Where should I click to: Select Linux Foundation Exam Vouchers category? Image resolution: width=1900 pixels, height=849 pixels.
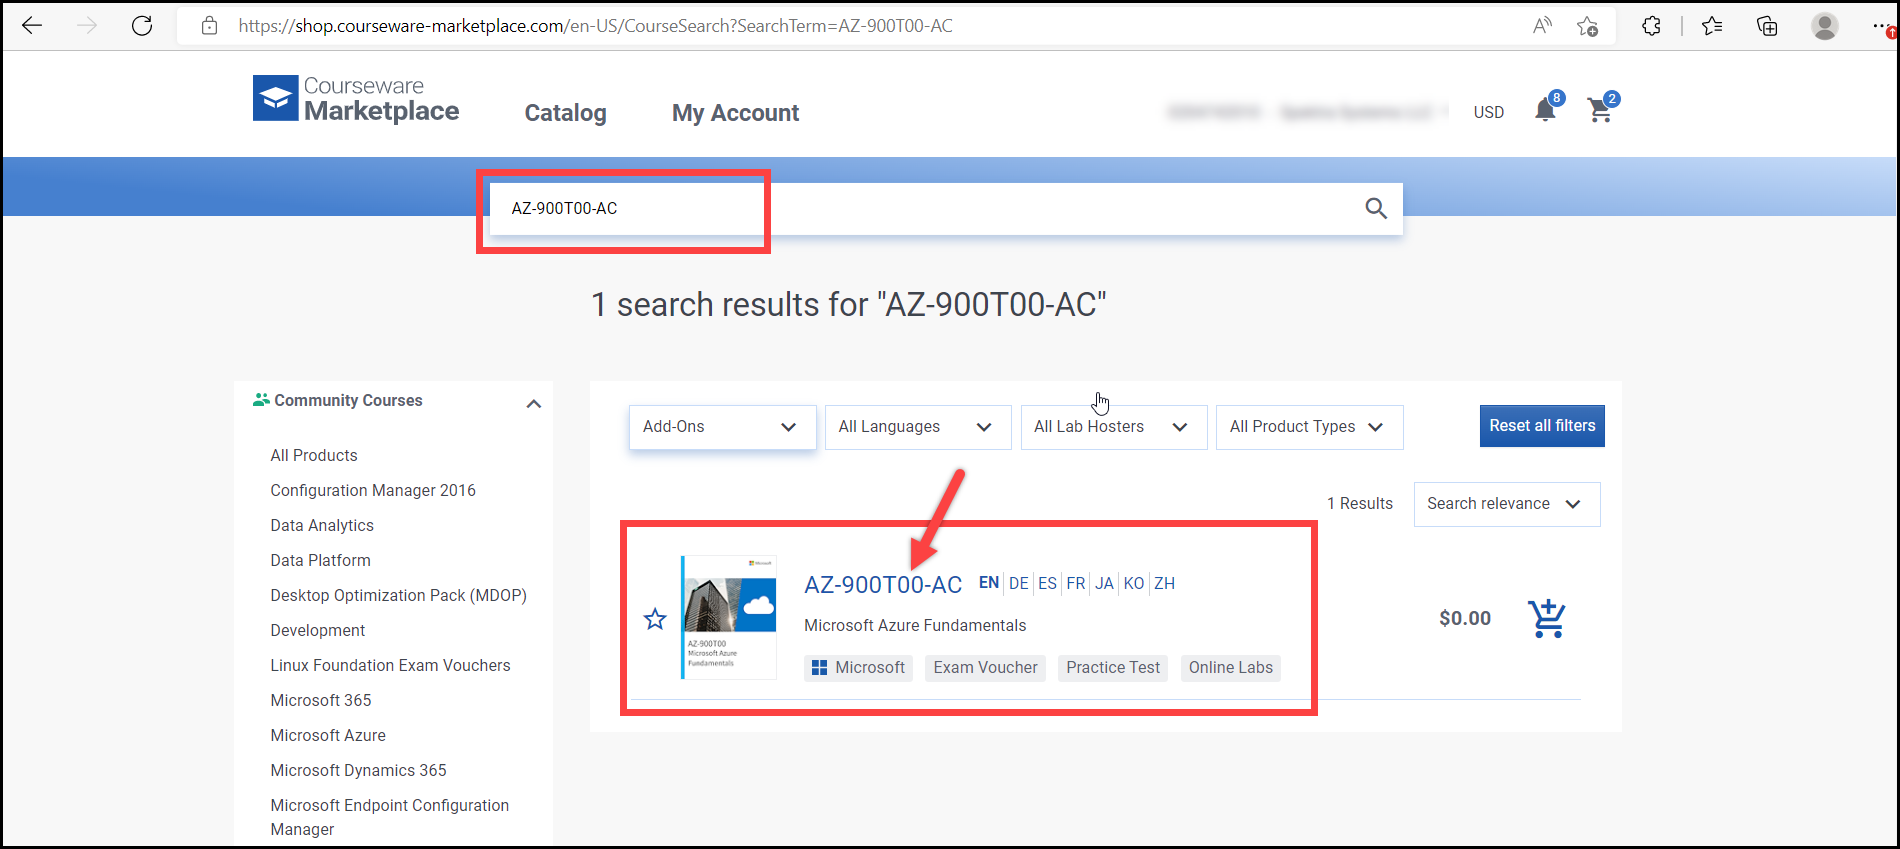390,665
